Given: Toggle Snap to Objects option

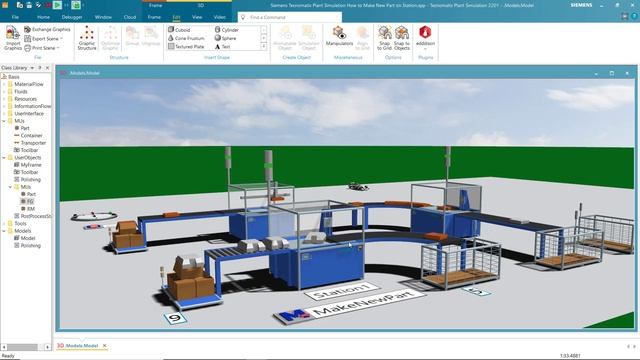Looking at the screenshot, I should 402,38.
